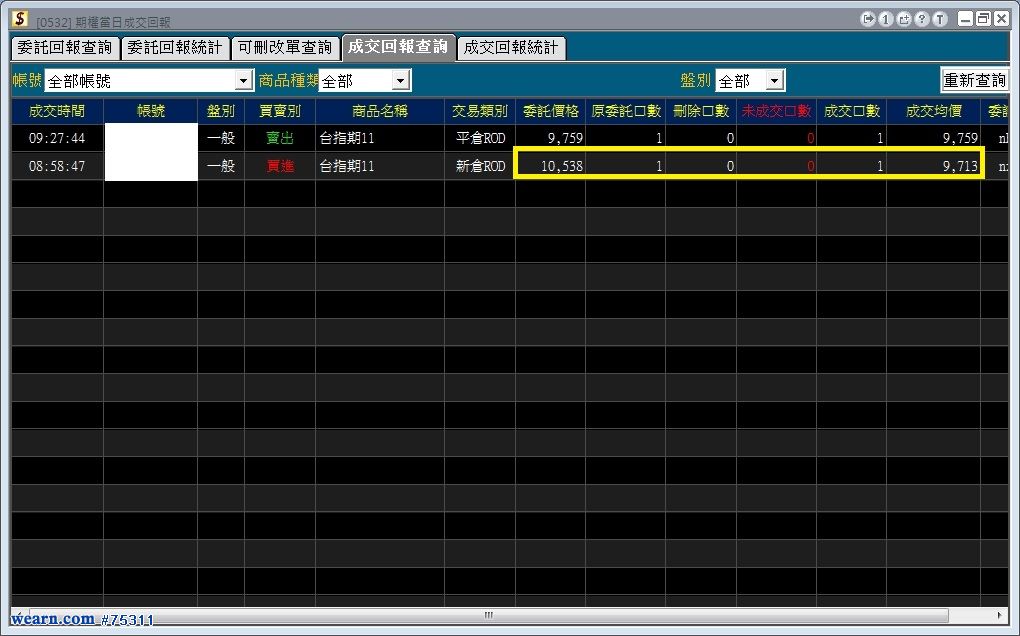Screen dimensions: 1020x636
Task: Click the S application icon in title bar
Action: pos(20,19)
